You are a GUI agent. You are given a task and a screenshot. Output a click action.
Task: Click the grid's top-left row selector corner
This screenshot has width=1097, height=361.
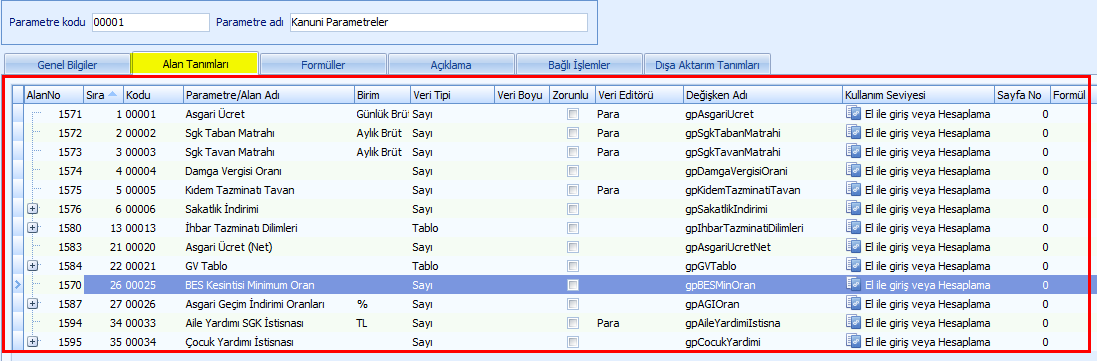pyautogui.click(x=18, y=94)
